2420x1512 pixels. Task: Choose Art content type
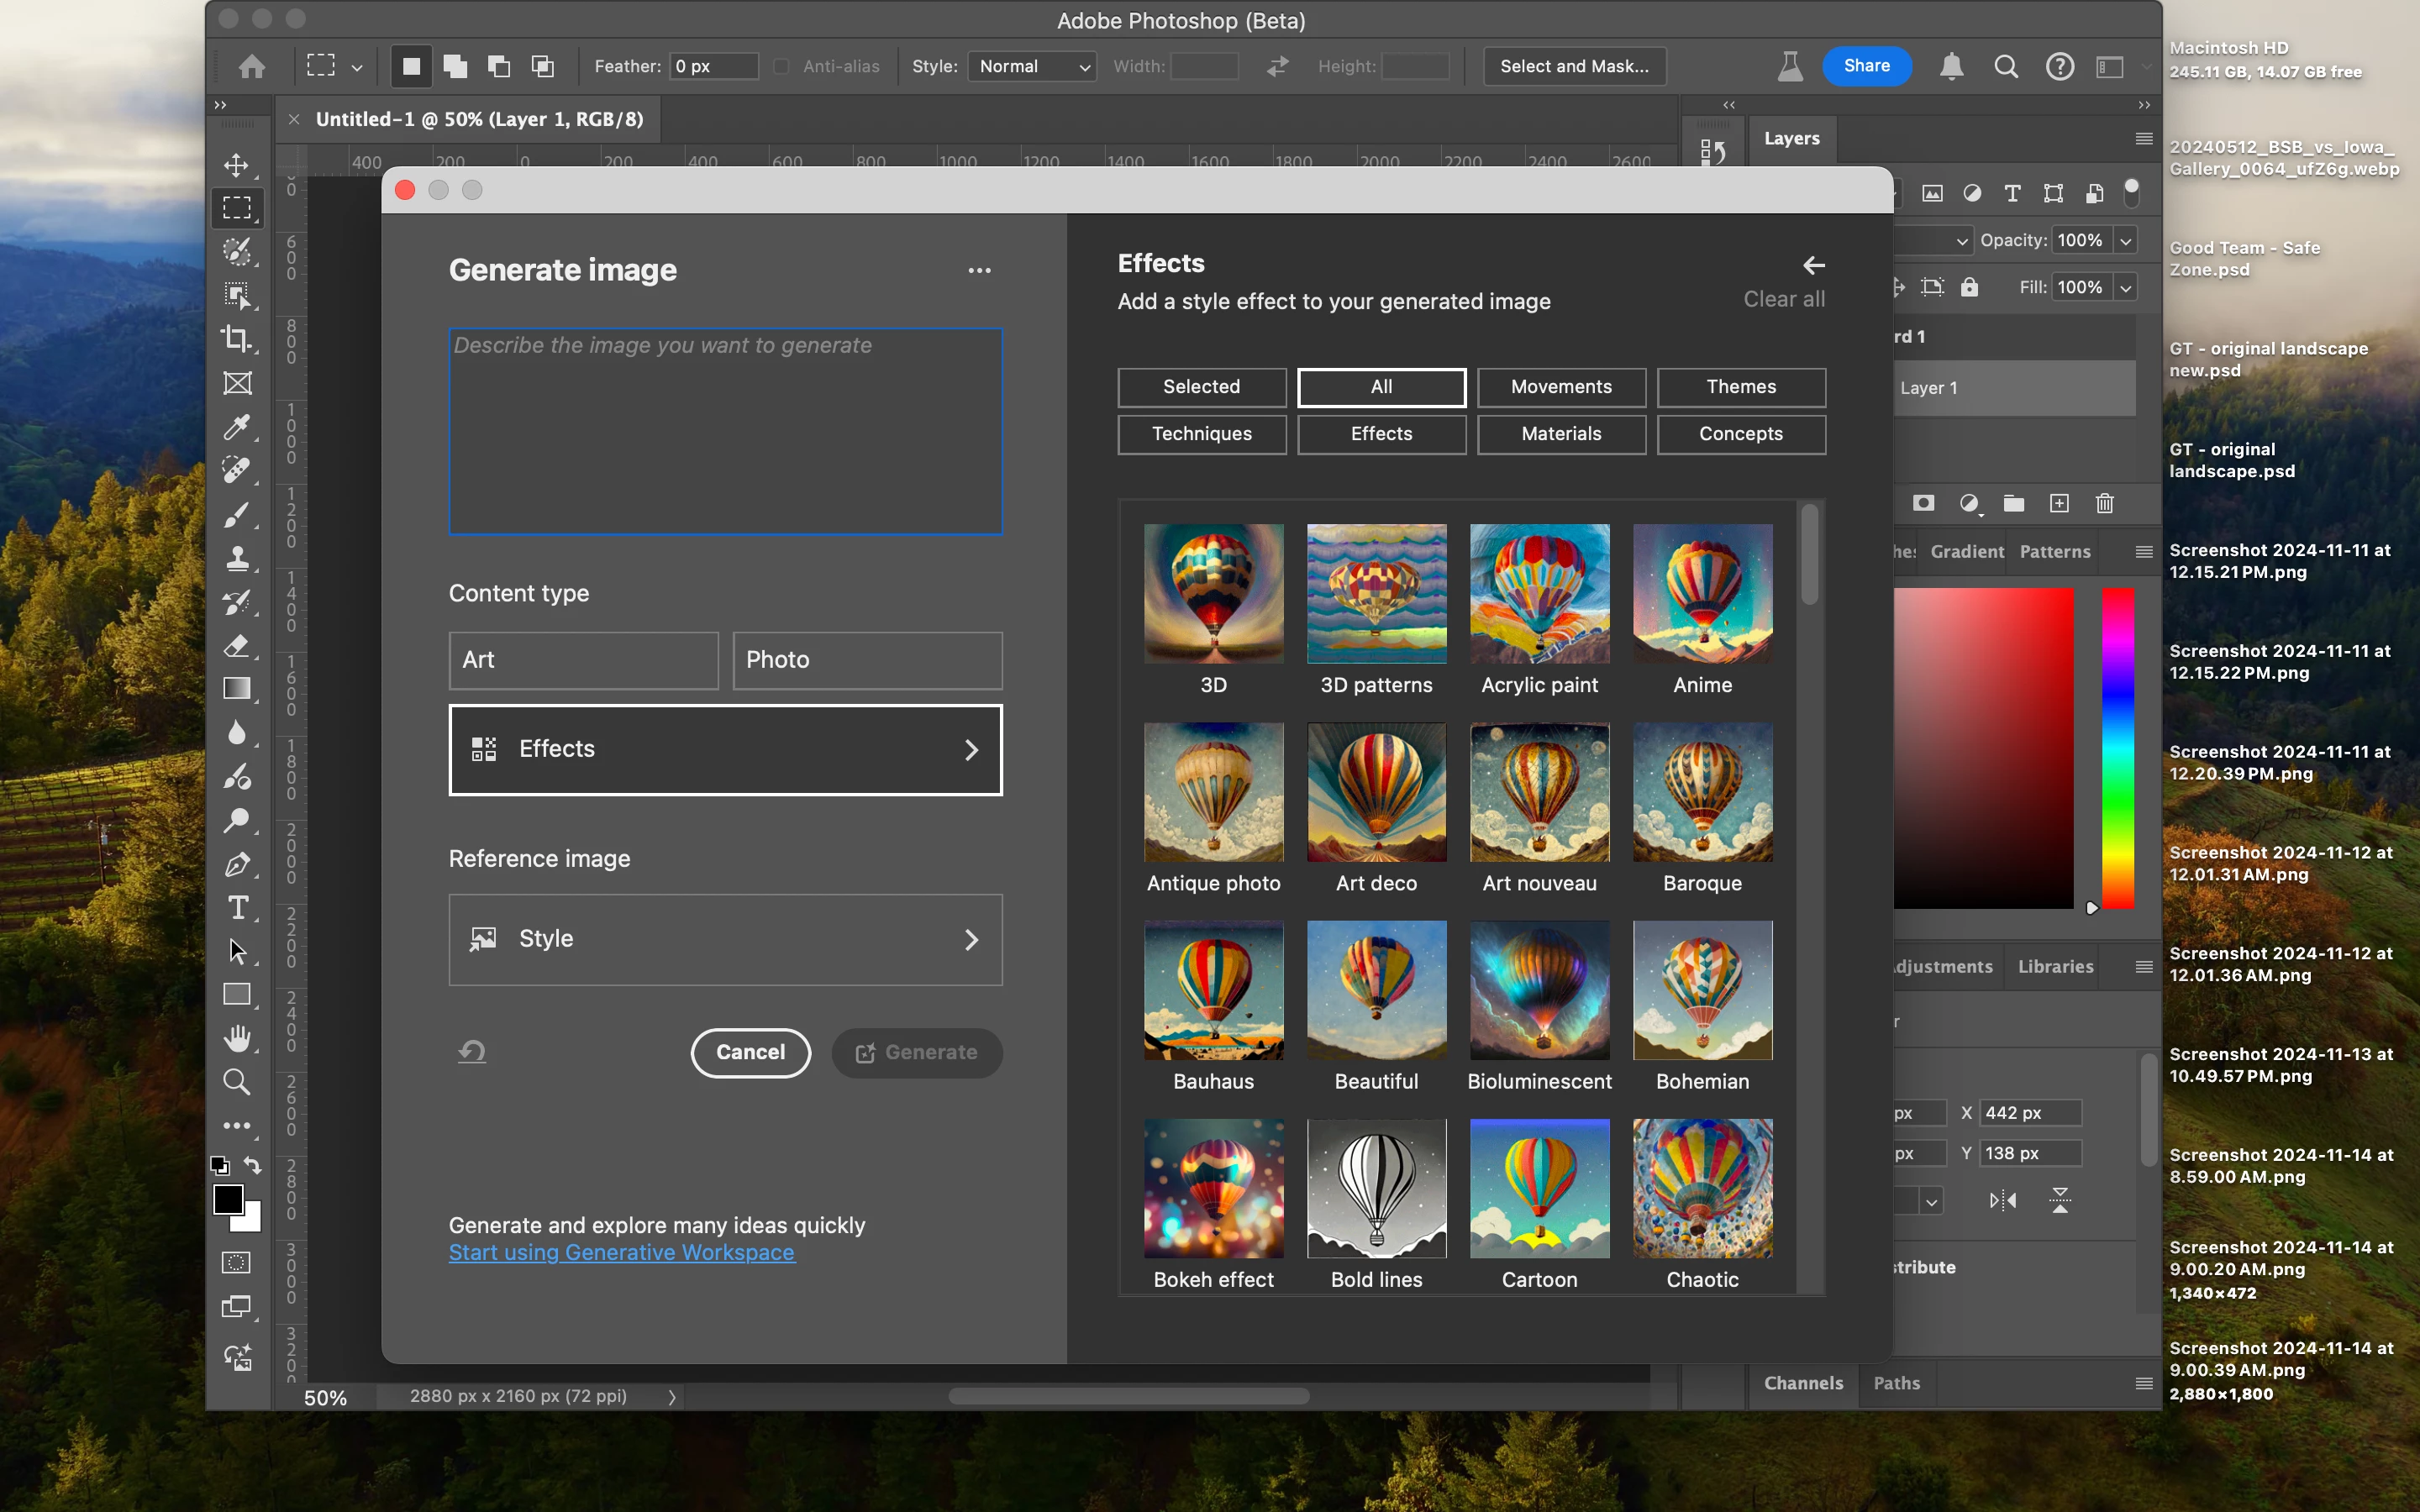pos(583,660)
